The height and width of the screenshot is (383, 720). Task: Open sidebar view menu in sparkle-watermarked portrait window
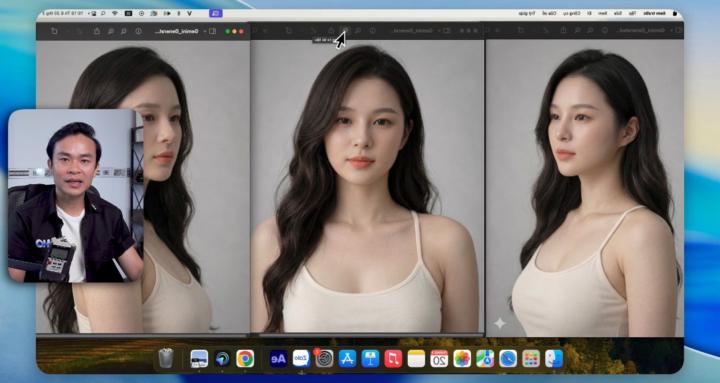pyautogui.click(x=679, y=30)
